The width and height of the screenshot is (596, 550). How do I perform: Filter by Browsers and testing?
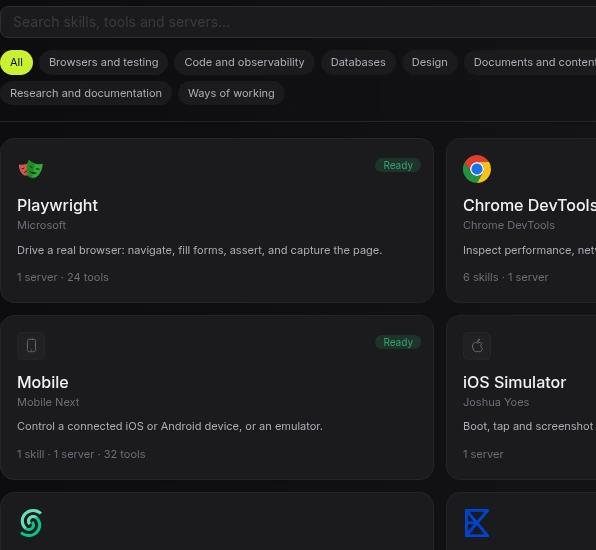[x=103, y=62]
